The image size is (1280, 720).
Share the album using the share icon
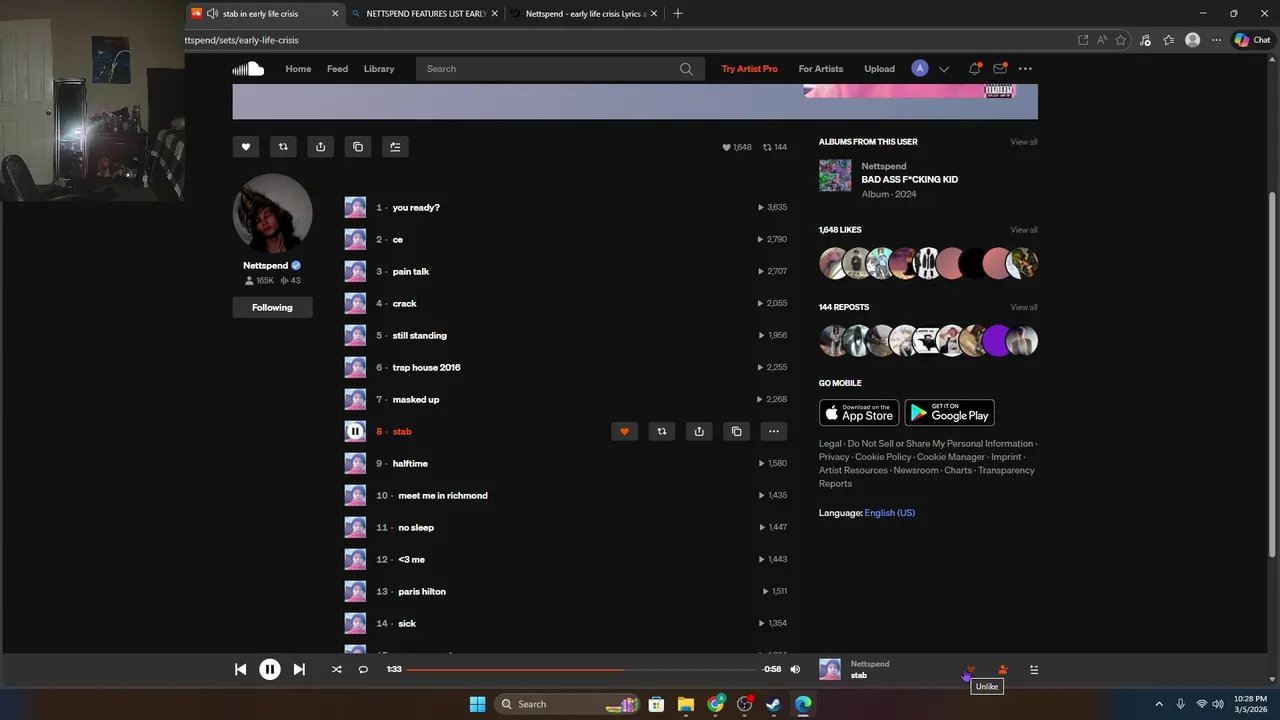click(x=320, y=147)
